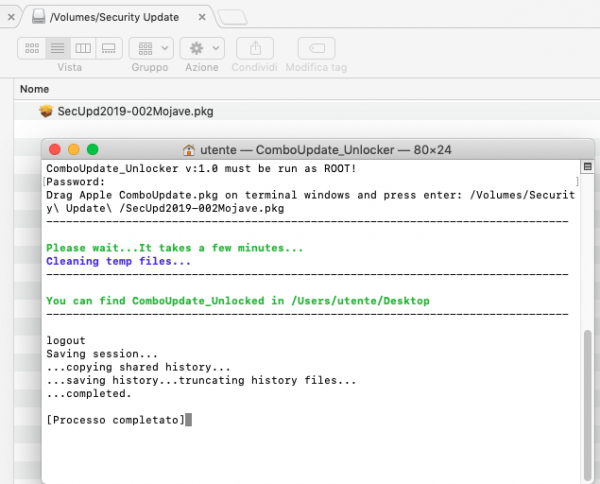Click the drive icon in Finder tab
600x484 pixels.
click(x=38, y=16)
